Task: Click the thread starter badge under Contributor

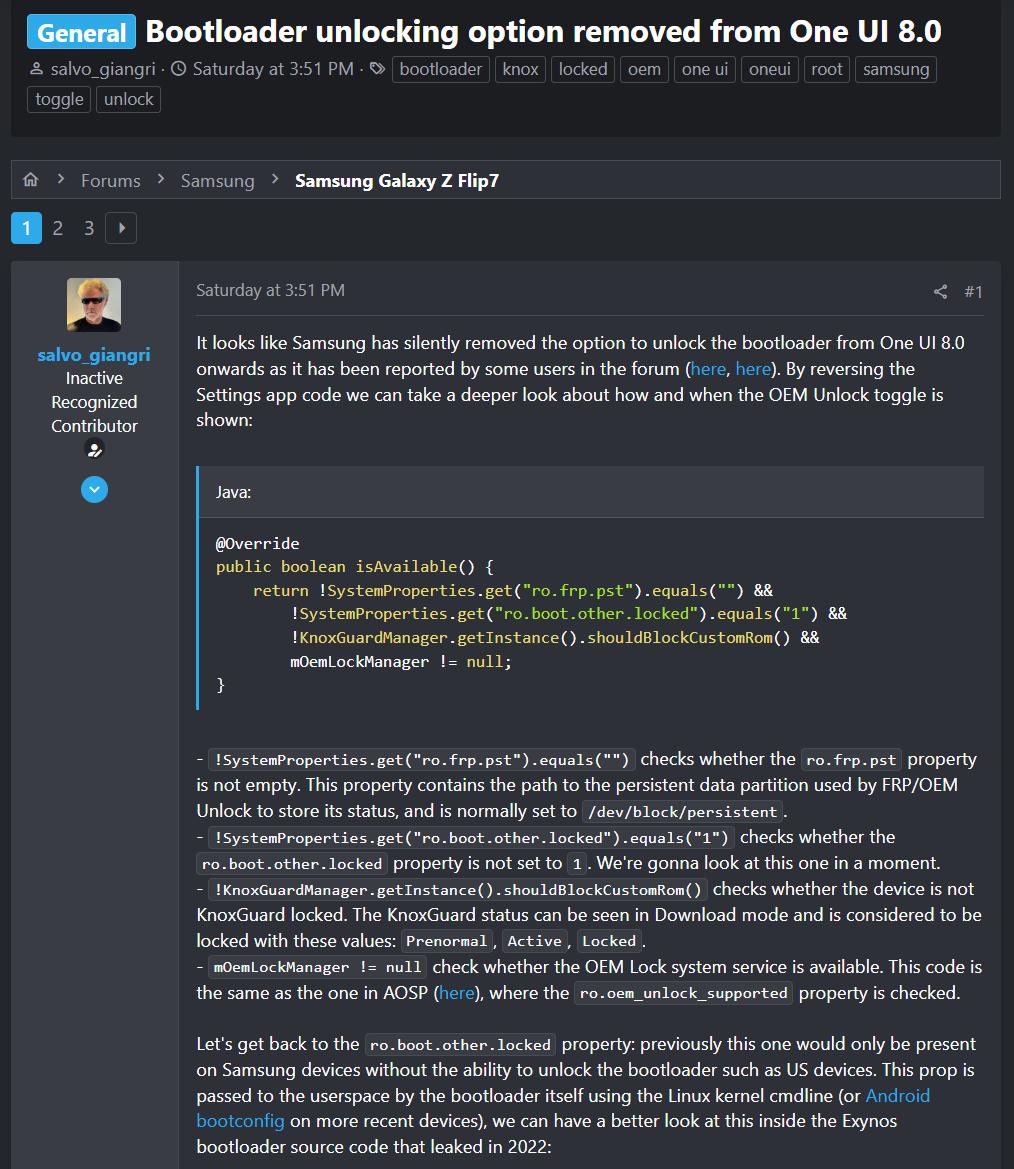Action: [94, 450]
